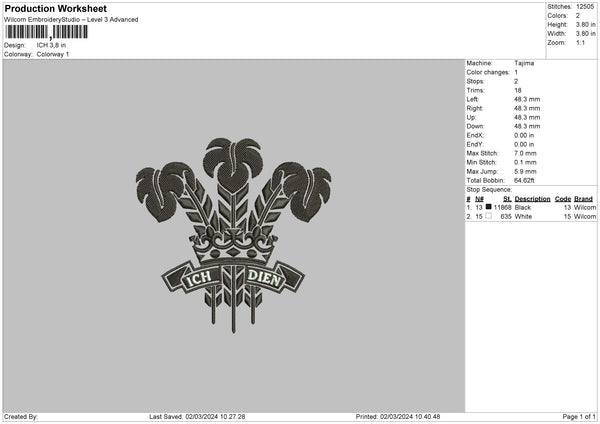Click the center feather of the emblem
Screen dimensions: 600x424
click(x=232, y=165)
